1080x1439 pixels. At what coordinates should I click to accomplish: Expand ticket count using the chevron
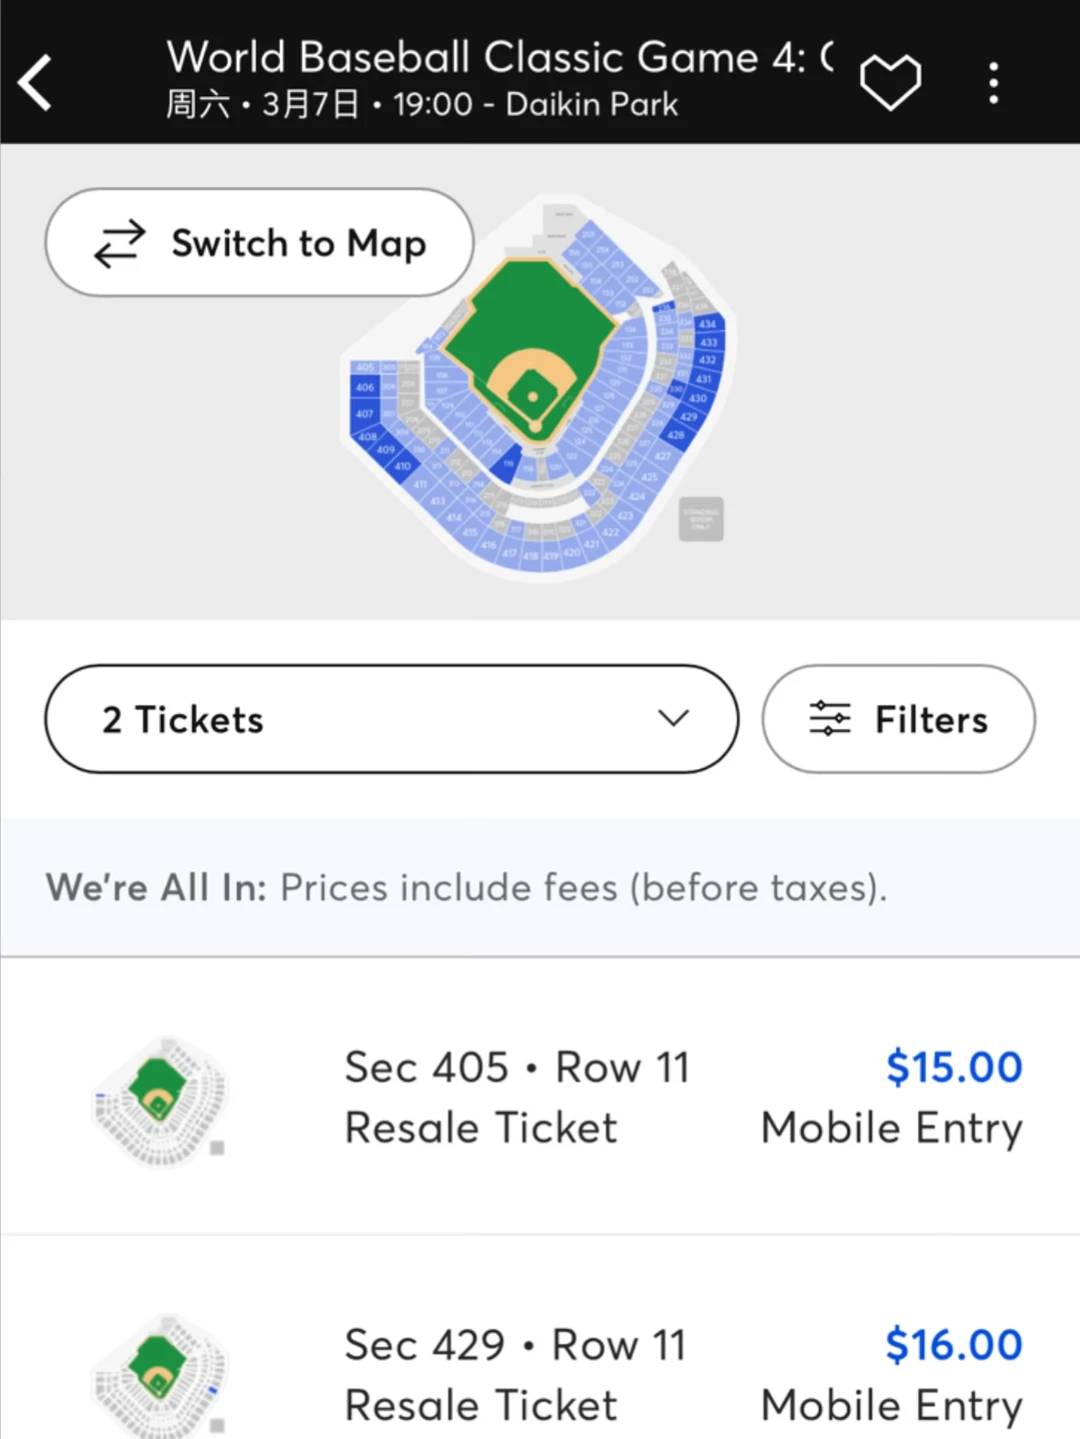click(673, 718)
